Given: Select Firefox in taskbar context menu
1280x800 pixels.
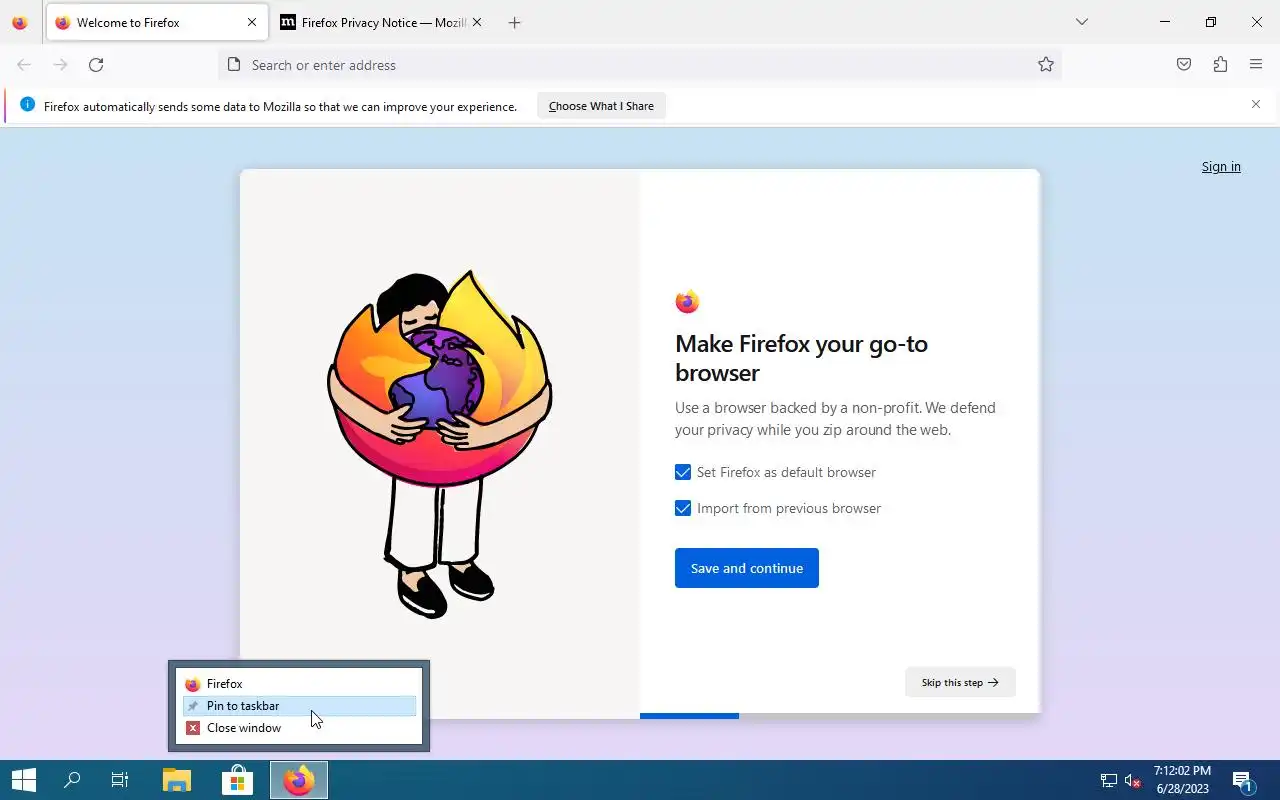Looking at the screenshot, I should 299,684.
